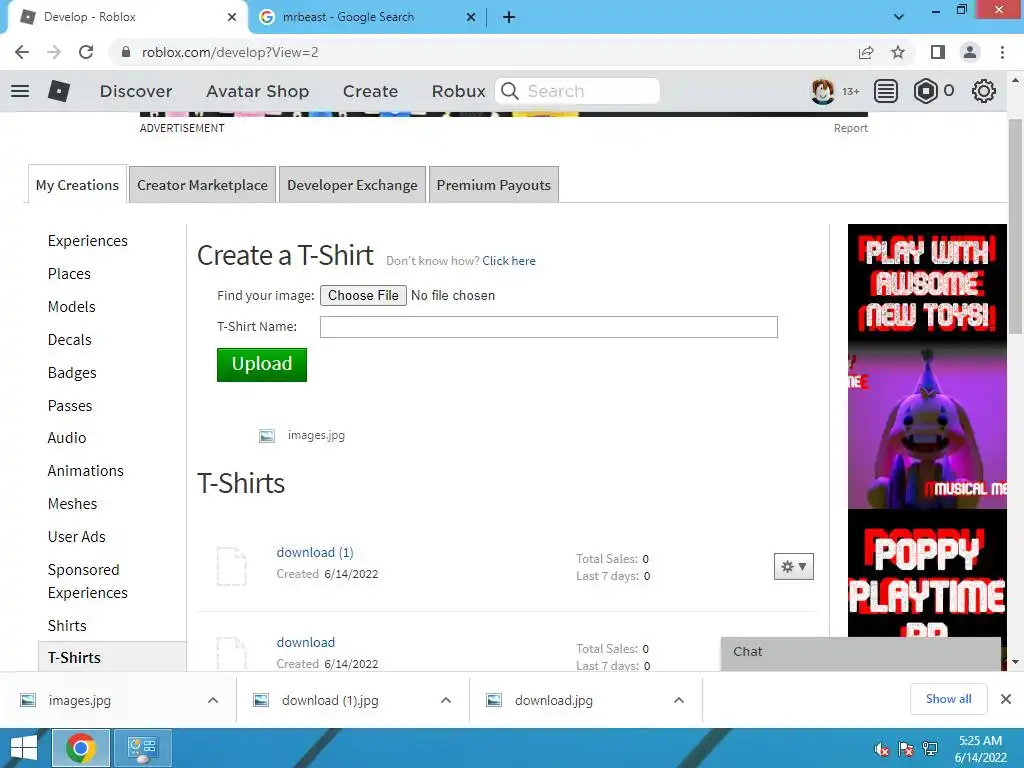Select Places in the sidebar
Screen dimensions: 1024x768
pyautogui.click(x=69, y=274)
